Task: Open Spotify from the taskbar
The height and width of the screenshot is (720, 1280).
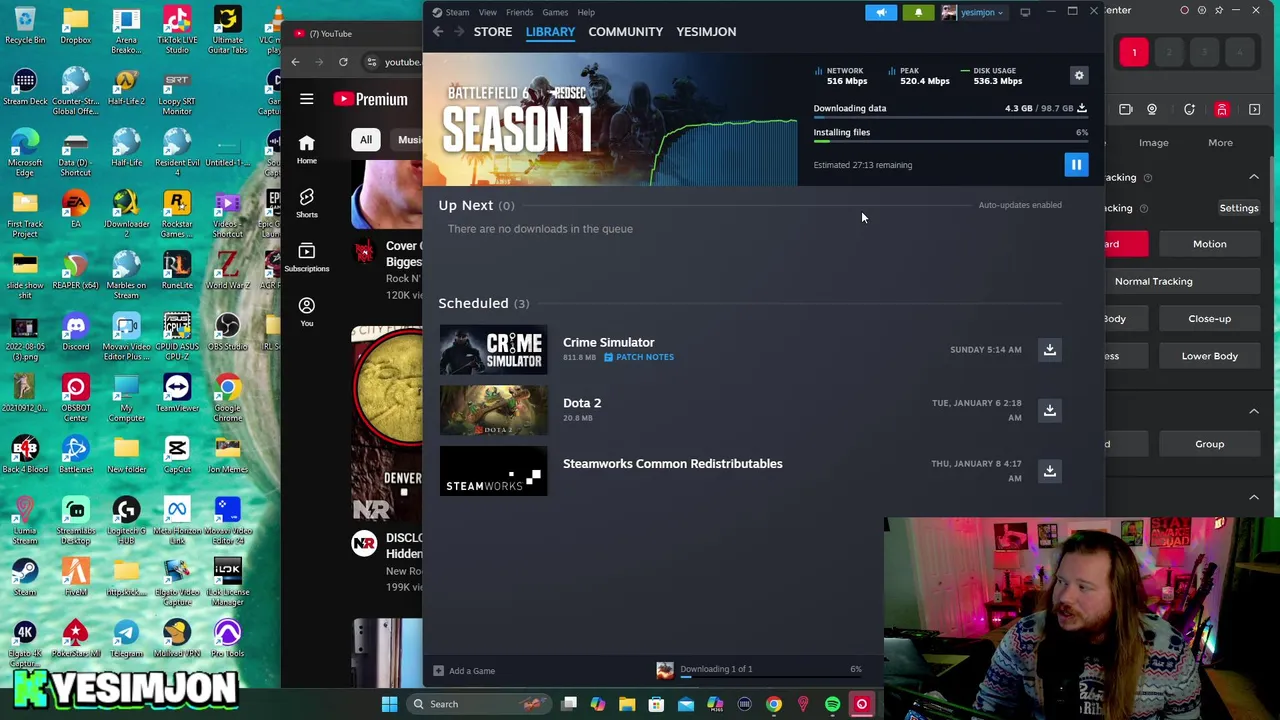Action: coord(832,704)
